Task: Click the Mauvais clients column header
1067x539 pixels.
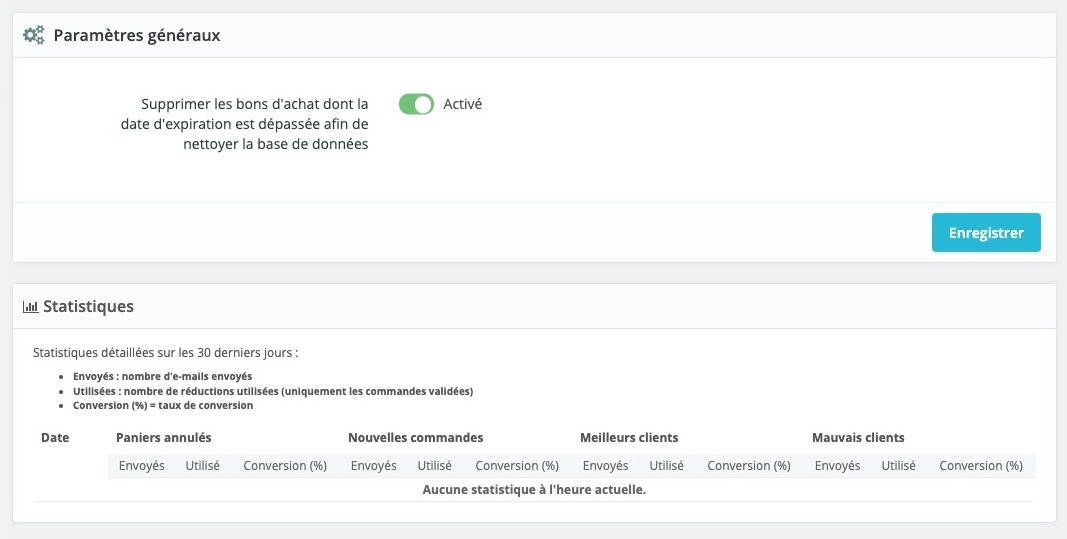Action: point(858,438)
